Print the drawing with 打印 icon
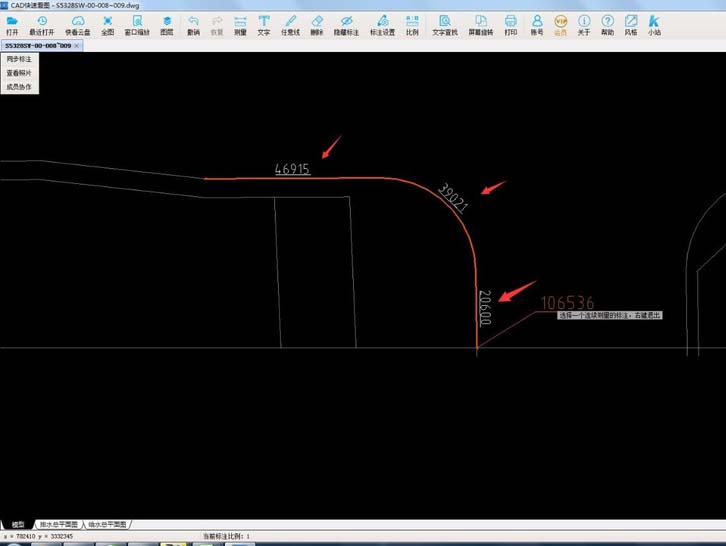The height and width of the screenshot is (546, 726). point(511,25)
